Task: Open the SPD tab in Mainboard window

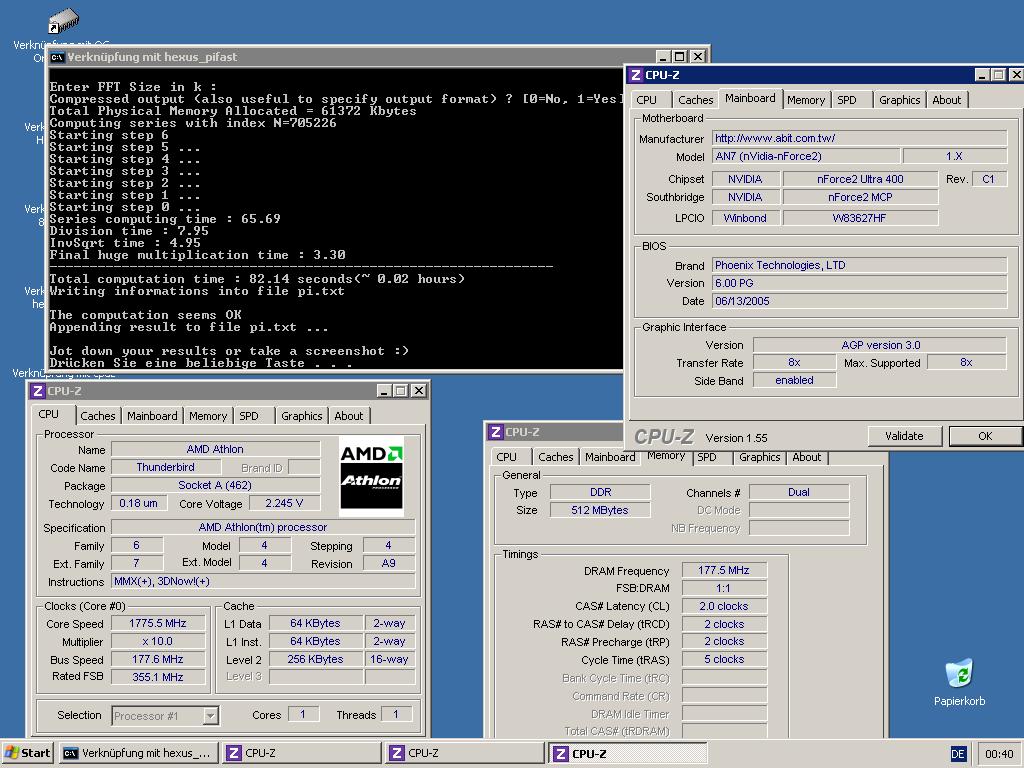Action: (847, 100)
